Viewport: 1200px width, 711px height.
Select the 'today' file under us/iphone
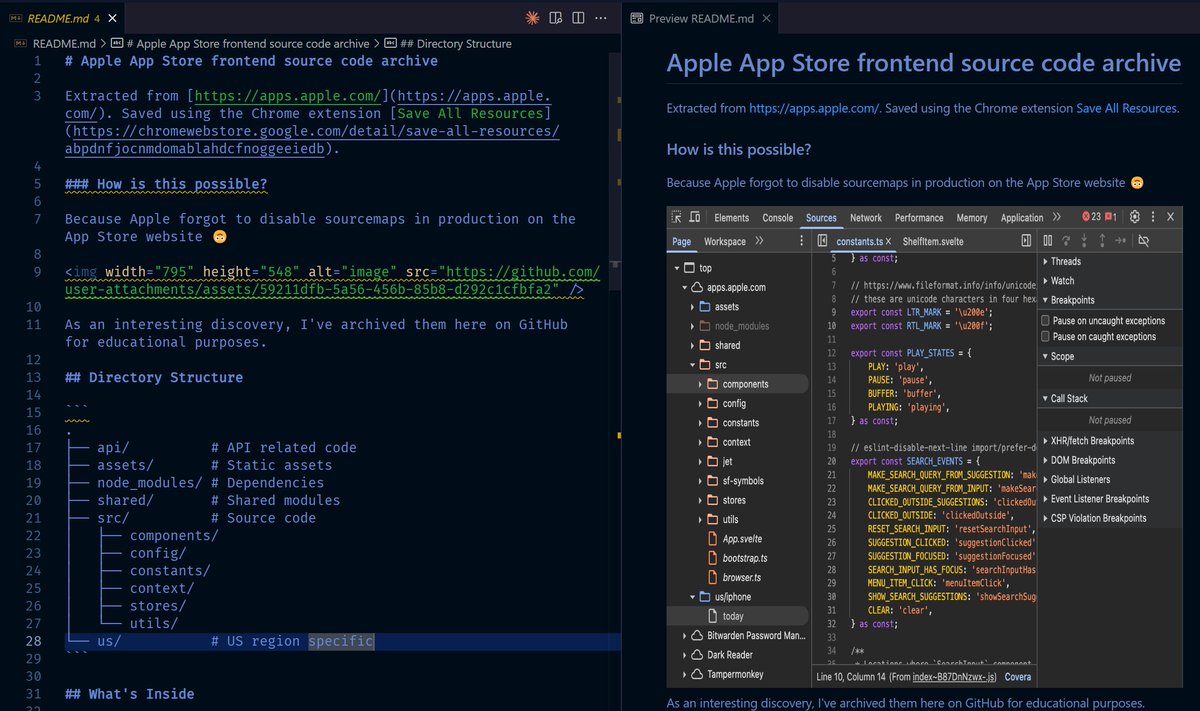[x=737, y=616]
